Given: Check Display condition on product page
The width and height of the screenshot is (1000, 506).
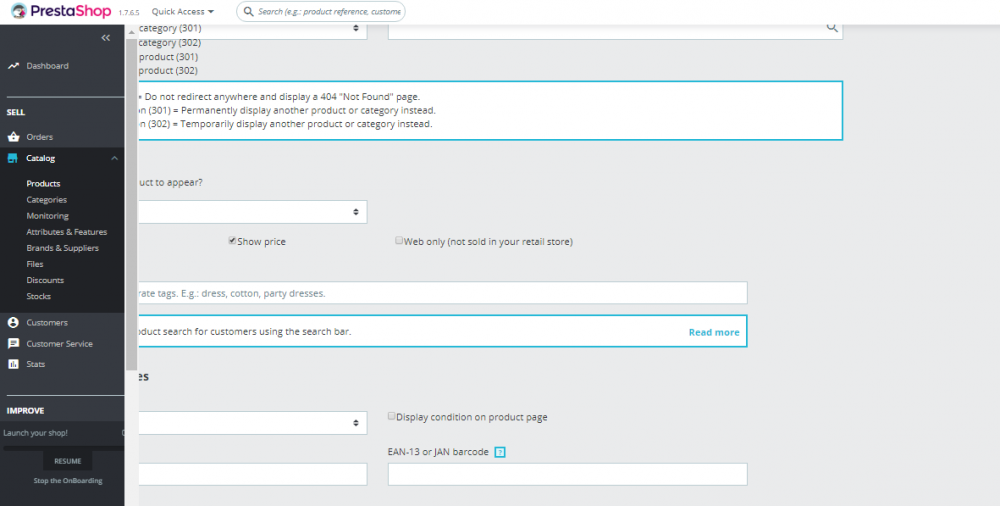Looking at the screenshot, I should tap(392, 416).
